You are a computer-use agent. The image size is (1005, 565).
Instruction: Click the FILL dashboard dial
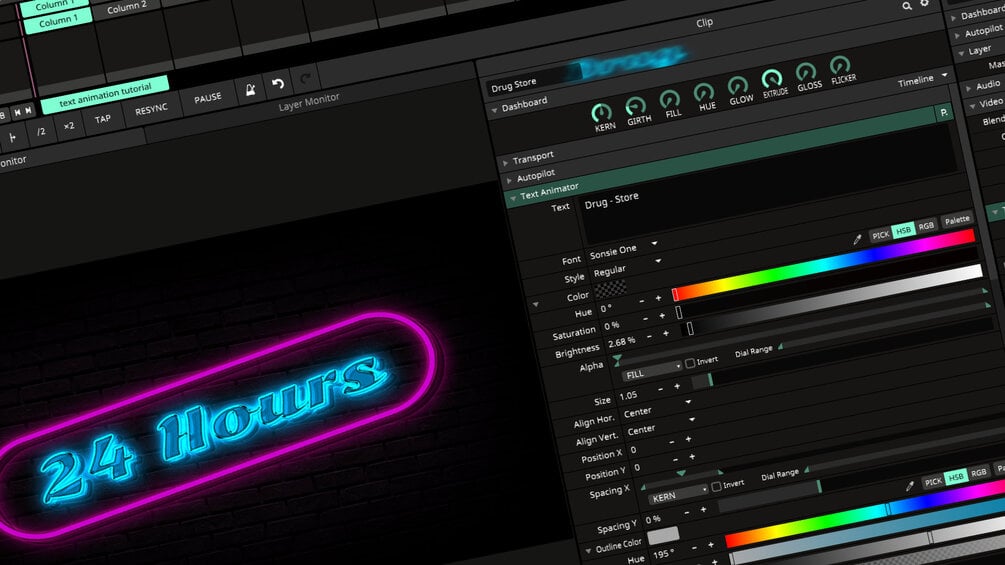point(670,100)
